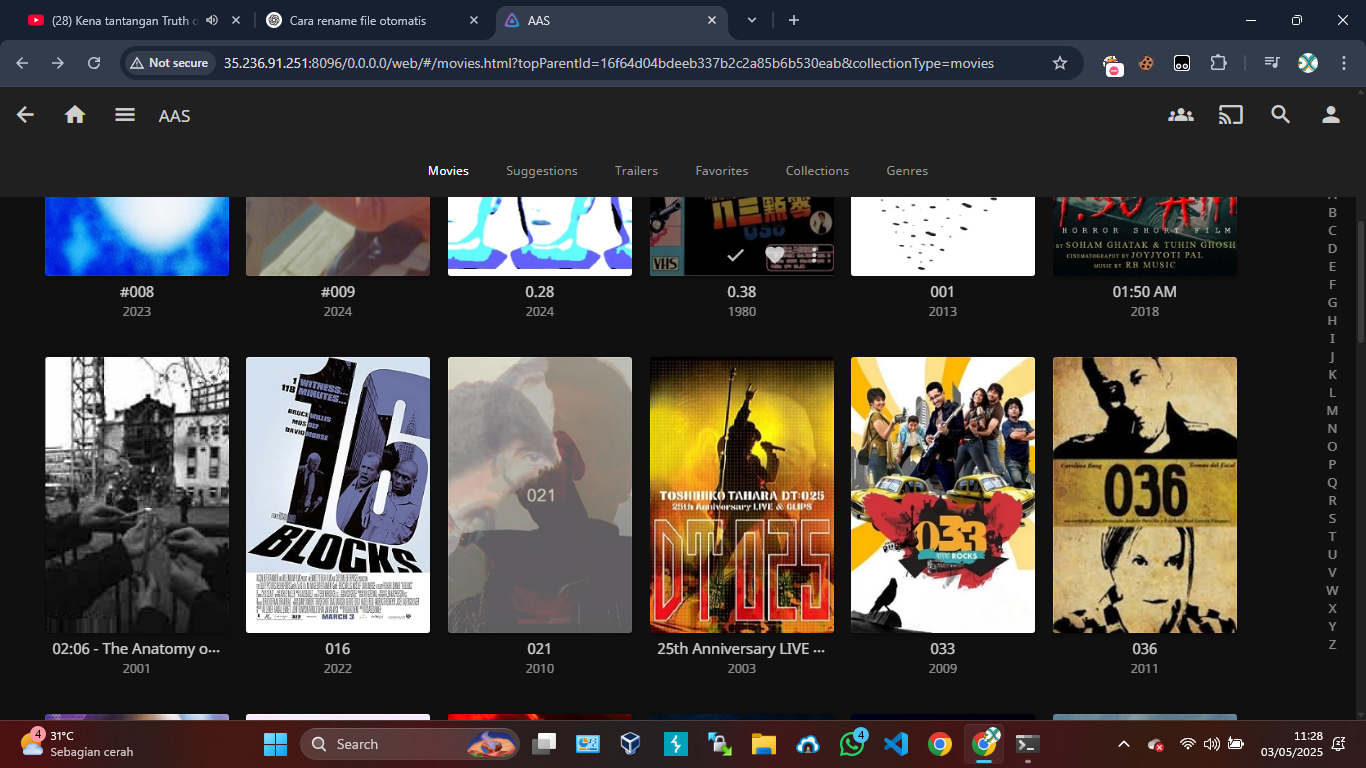Open the media control icon in Chrome toolbar
Screen dimensions: 1366x768
point(1272,63)
